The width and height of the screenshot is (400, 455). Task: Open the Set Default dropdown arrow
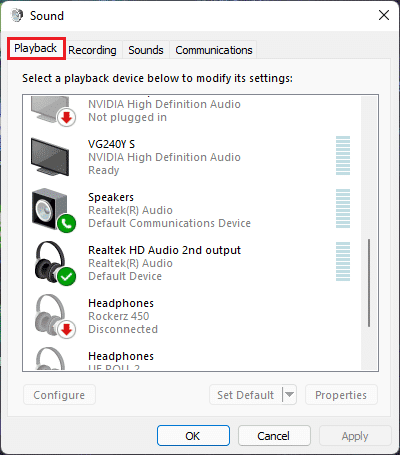(x=289, y=395)
